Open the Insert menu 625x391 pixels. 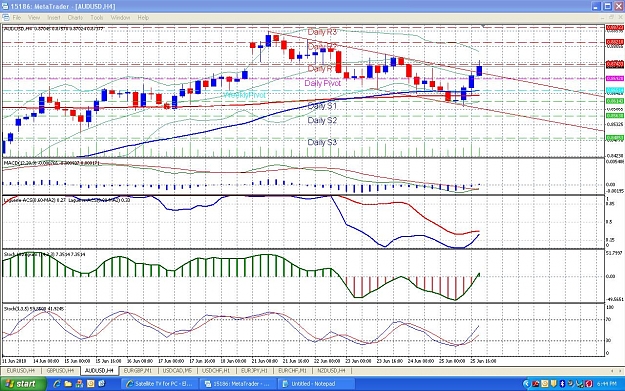tap(53, 18)
